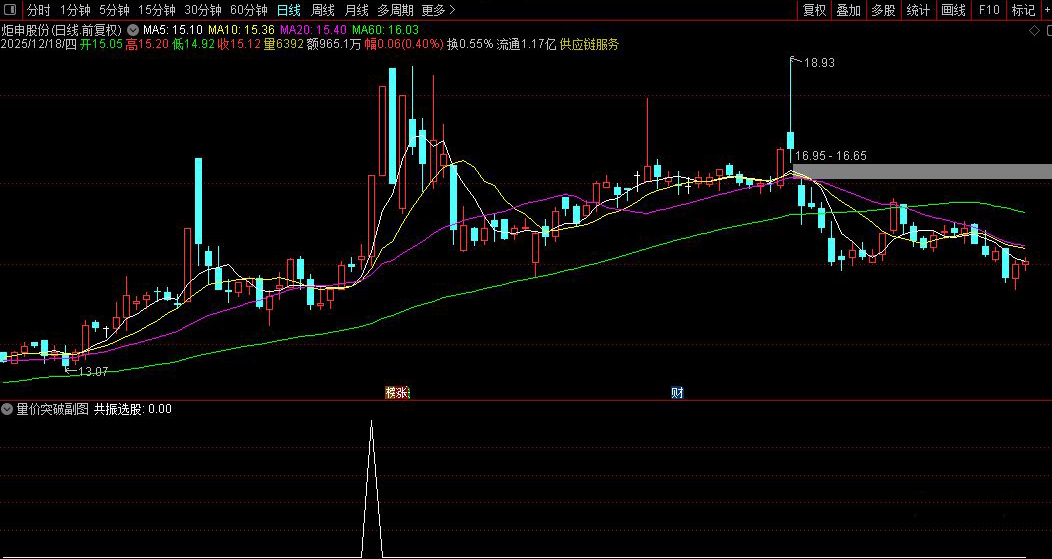Activate the 画线 drawing tools
This screenshot has width=1052, height=559.
tap(953, 10)
